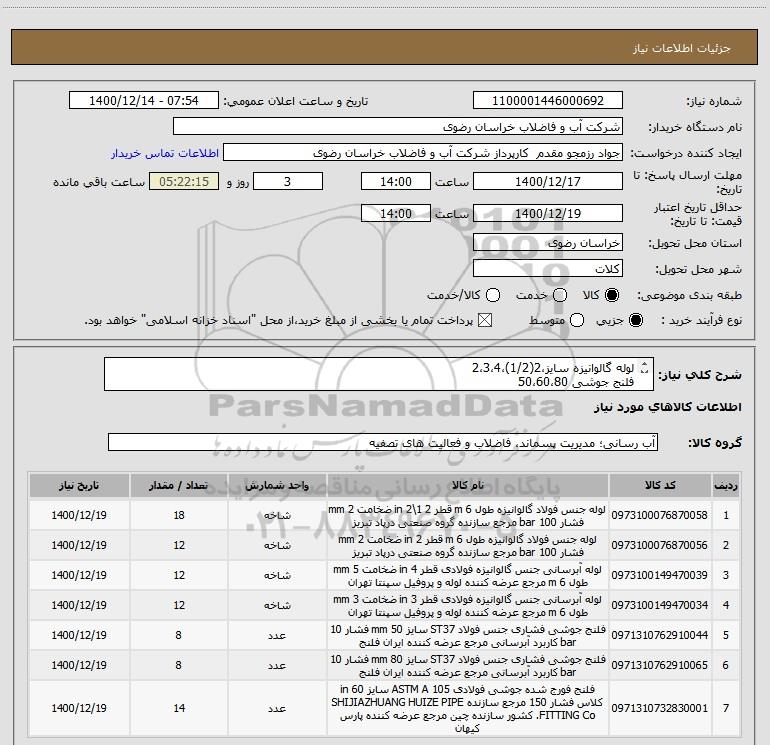Viewport: 770px width, 745px height.
Task: Open the buyer contact information link
Action: [x=165, y=153]
